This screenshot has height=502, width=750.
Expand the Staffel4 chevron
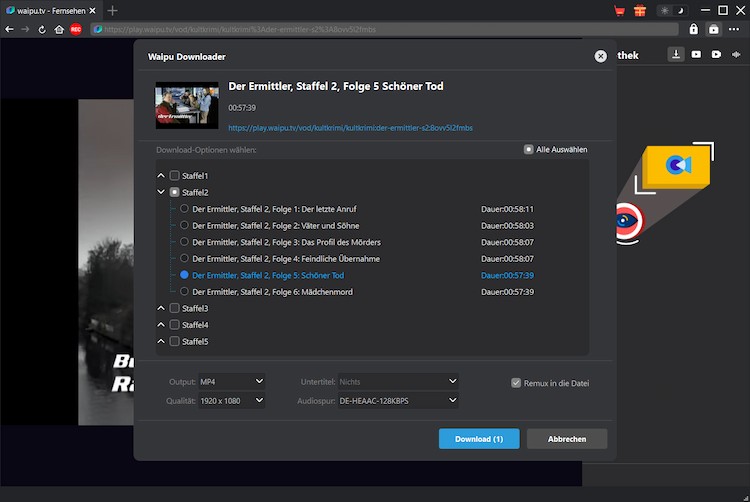click(161, 325)
